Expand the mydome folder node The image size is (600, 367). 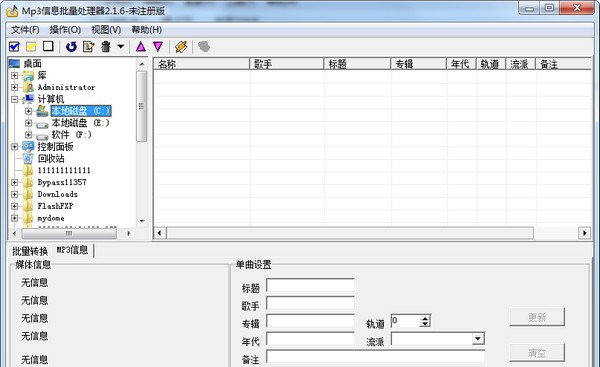click(15, 218)
